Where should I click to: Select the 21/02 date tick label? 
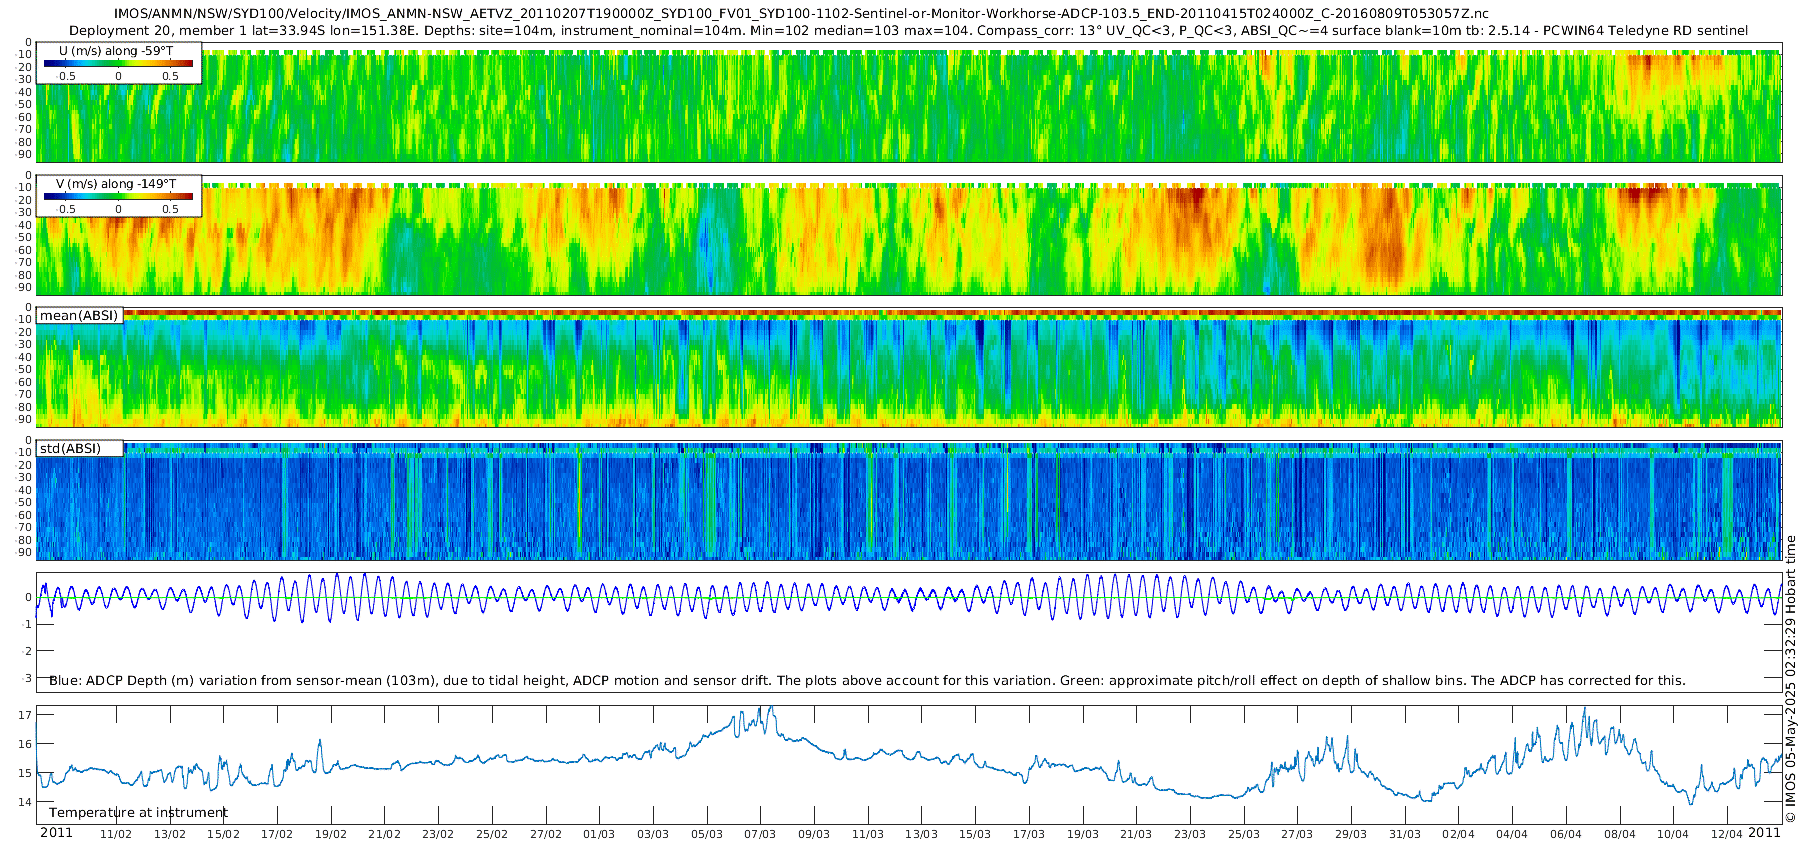(384, 834)
